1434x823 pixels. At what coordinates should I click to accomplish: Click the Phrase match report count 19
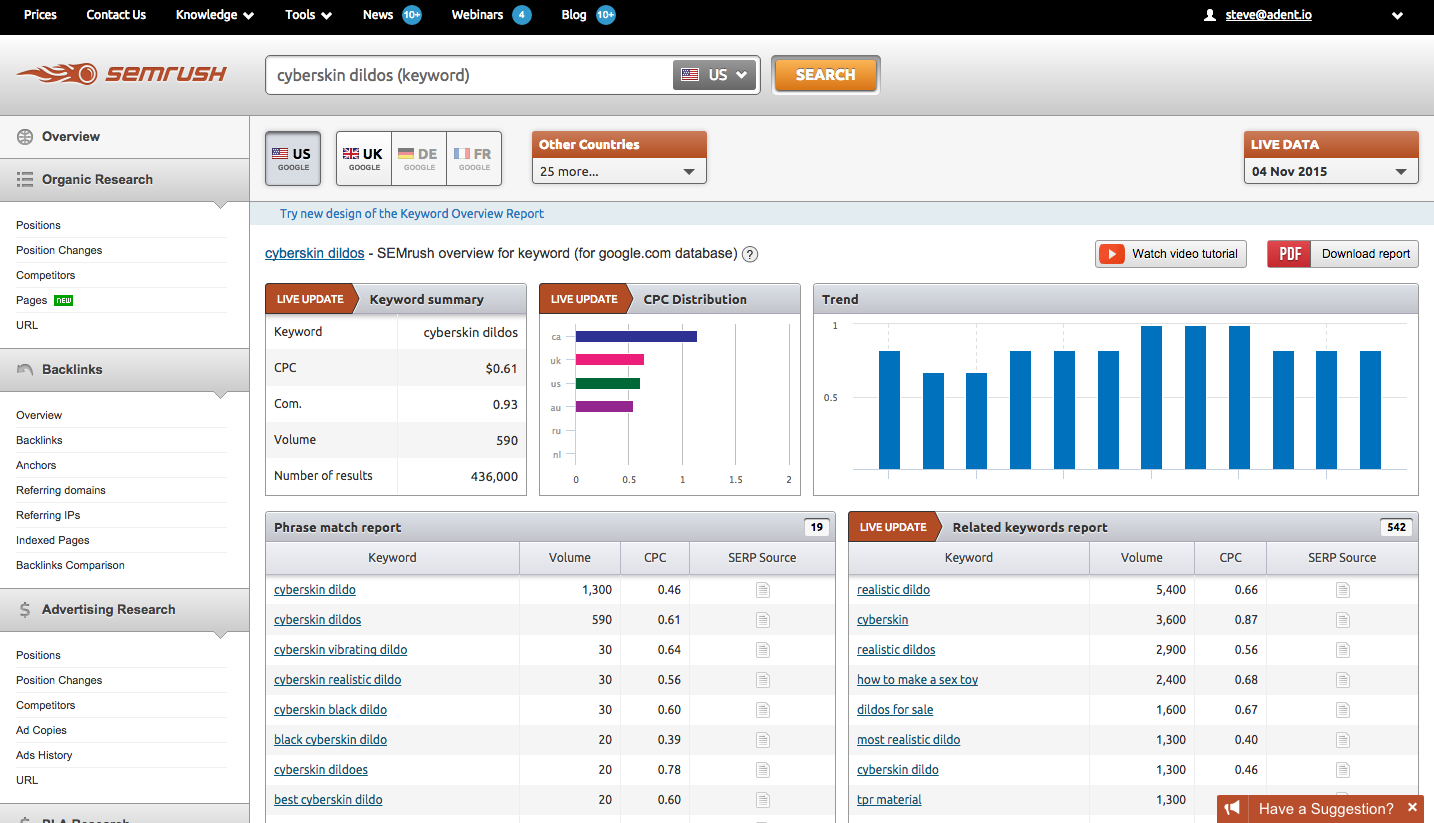817,528
